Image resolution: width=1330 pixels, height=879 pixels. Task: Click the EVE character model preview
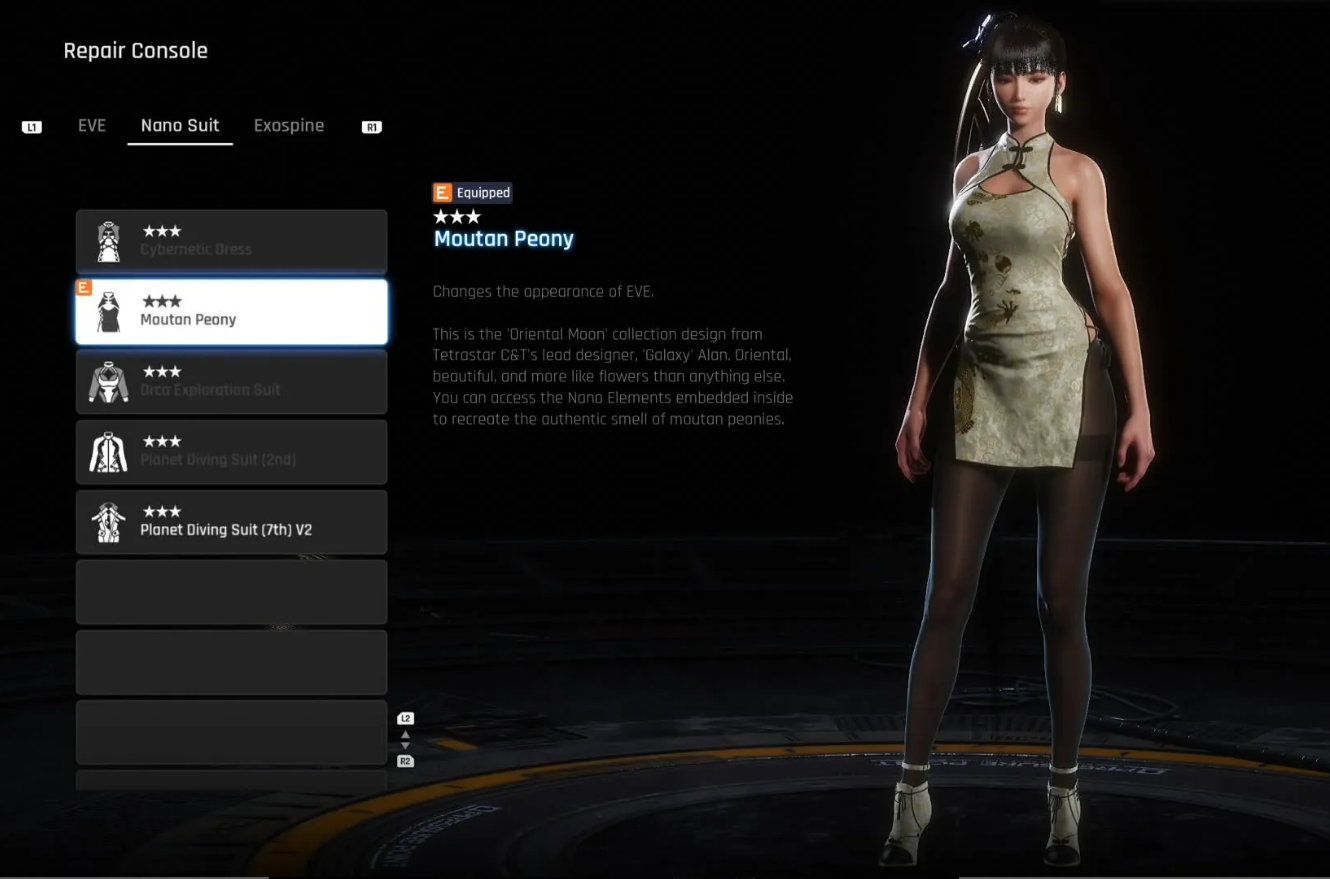[1025, 440]
